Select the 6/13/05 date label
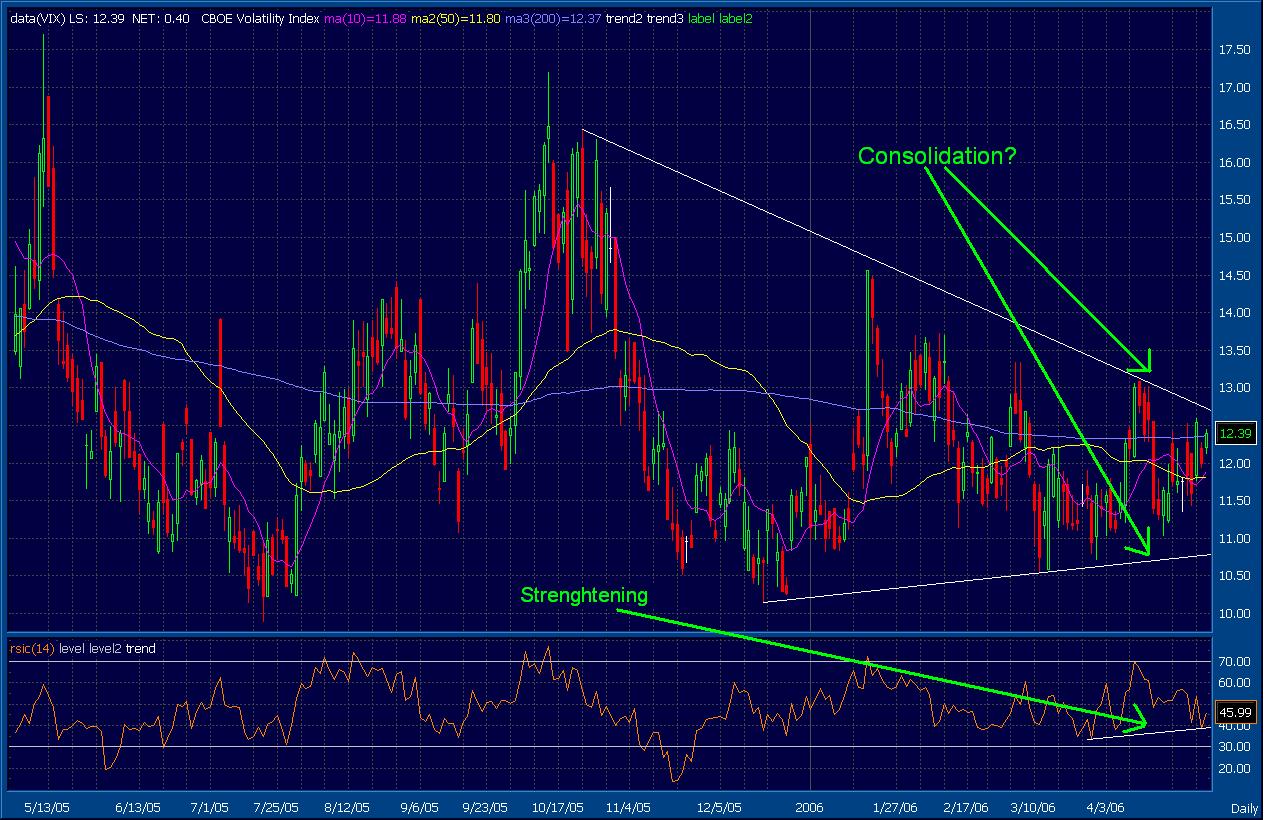 (x=138, y=806)
